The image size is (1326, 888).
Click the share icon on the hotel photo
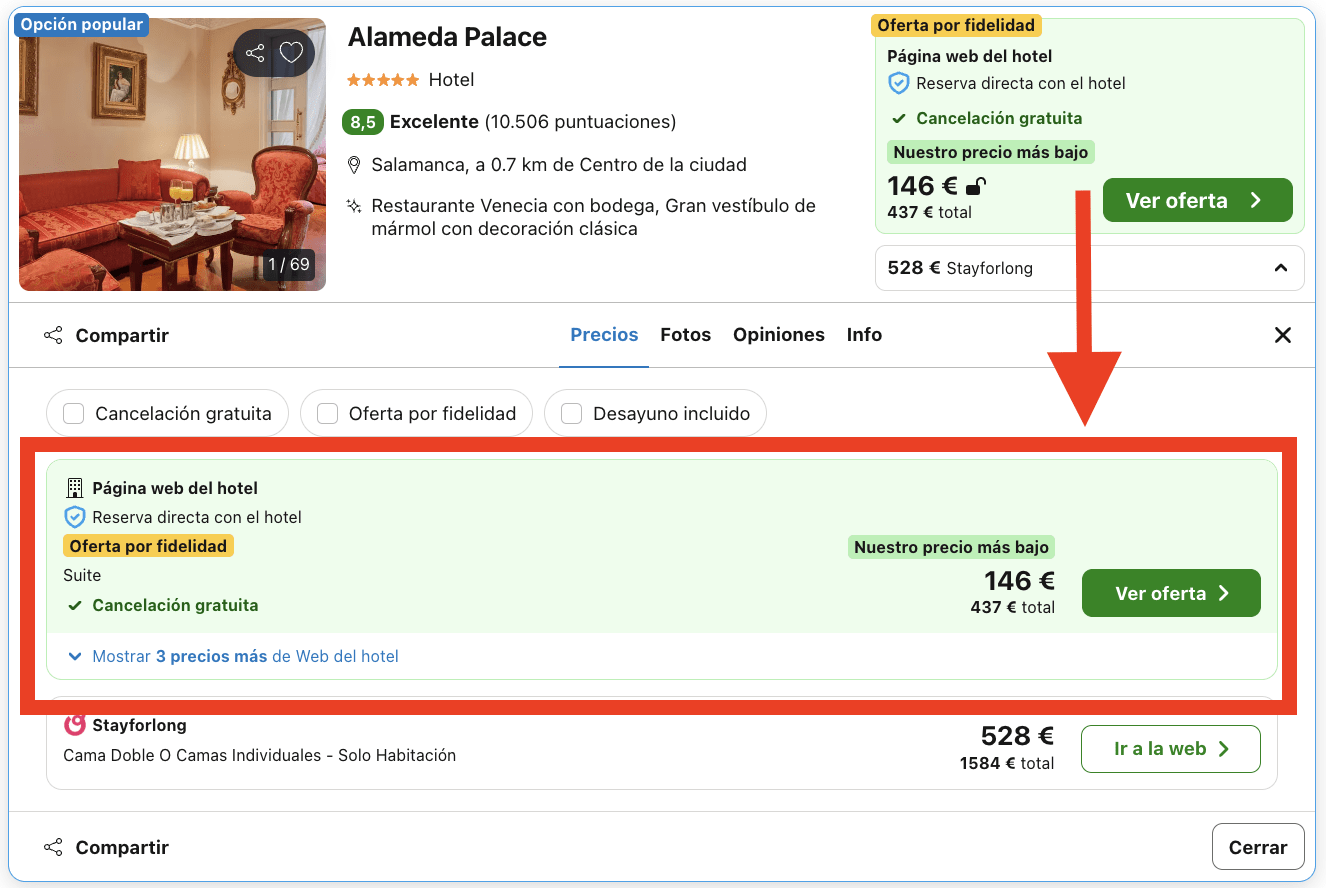pyautogui.click(x=255, y=52)
